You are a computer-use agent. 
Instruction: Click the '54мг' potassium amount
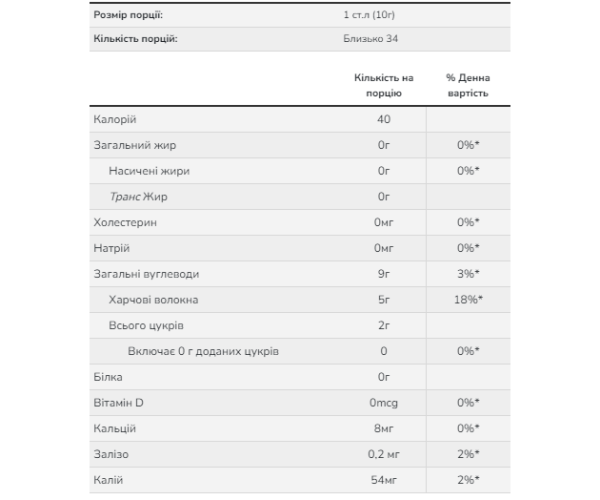tap(383, 481)
